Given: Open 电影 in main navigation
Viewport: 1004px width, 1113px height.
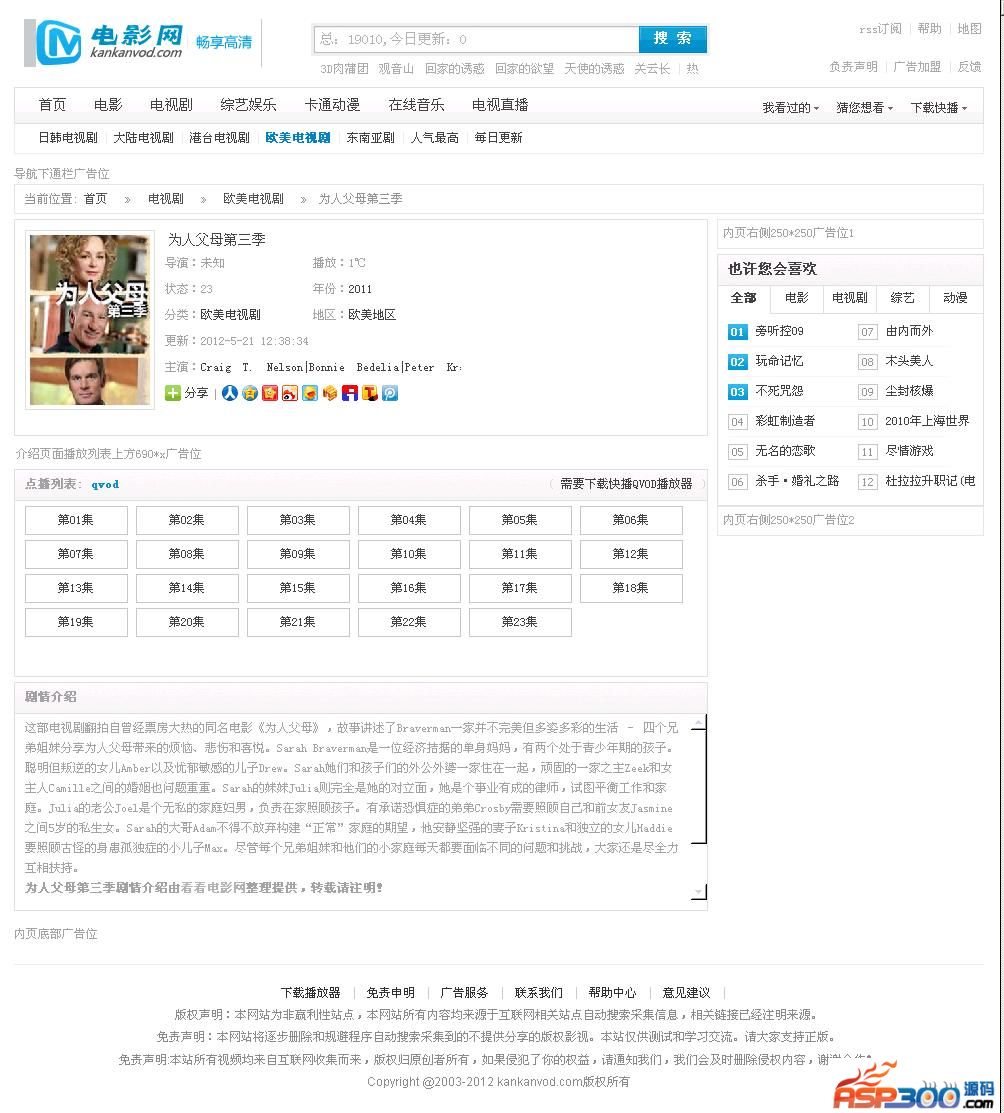Looking at the screenshot, I should point(108,105).
